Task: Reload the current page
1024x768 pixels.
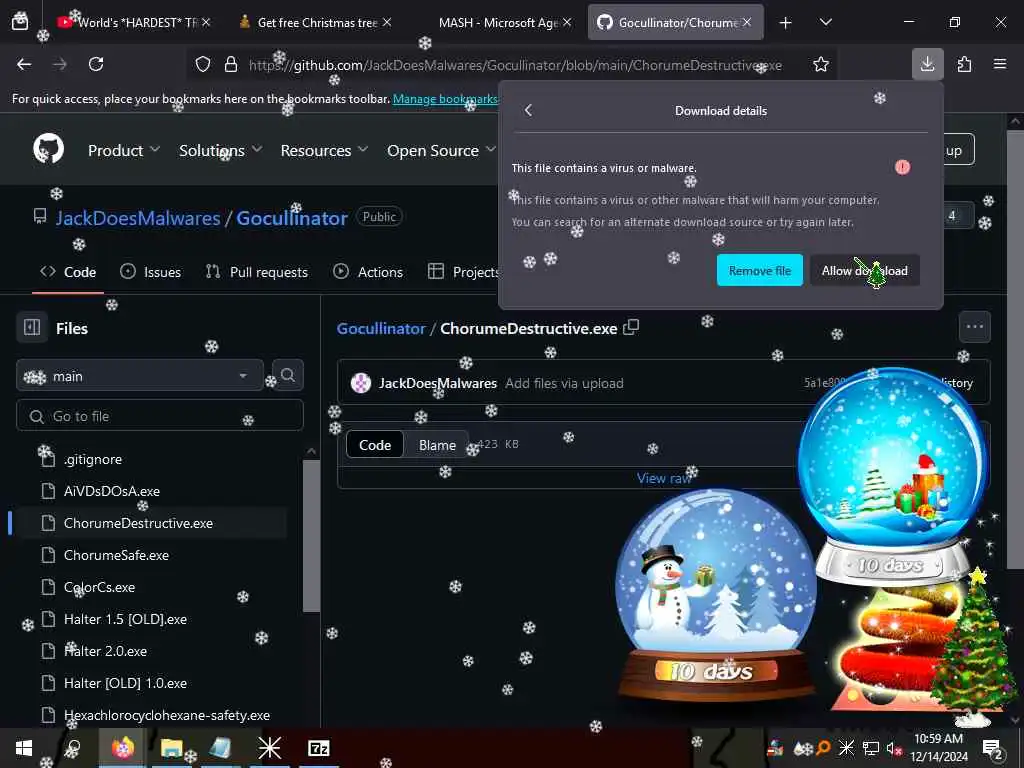Action: click(x=96, y=64)
